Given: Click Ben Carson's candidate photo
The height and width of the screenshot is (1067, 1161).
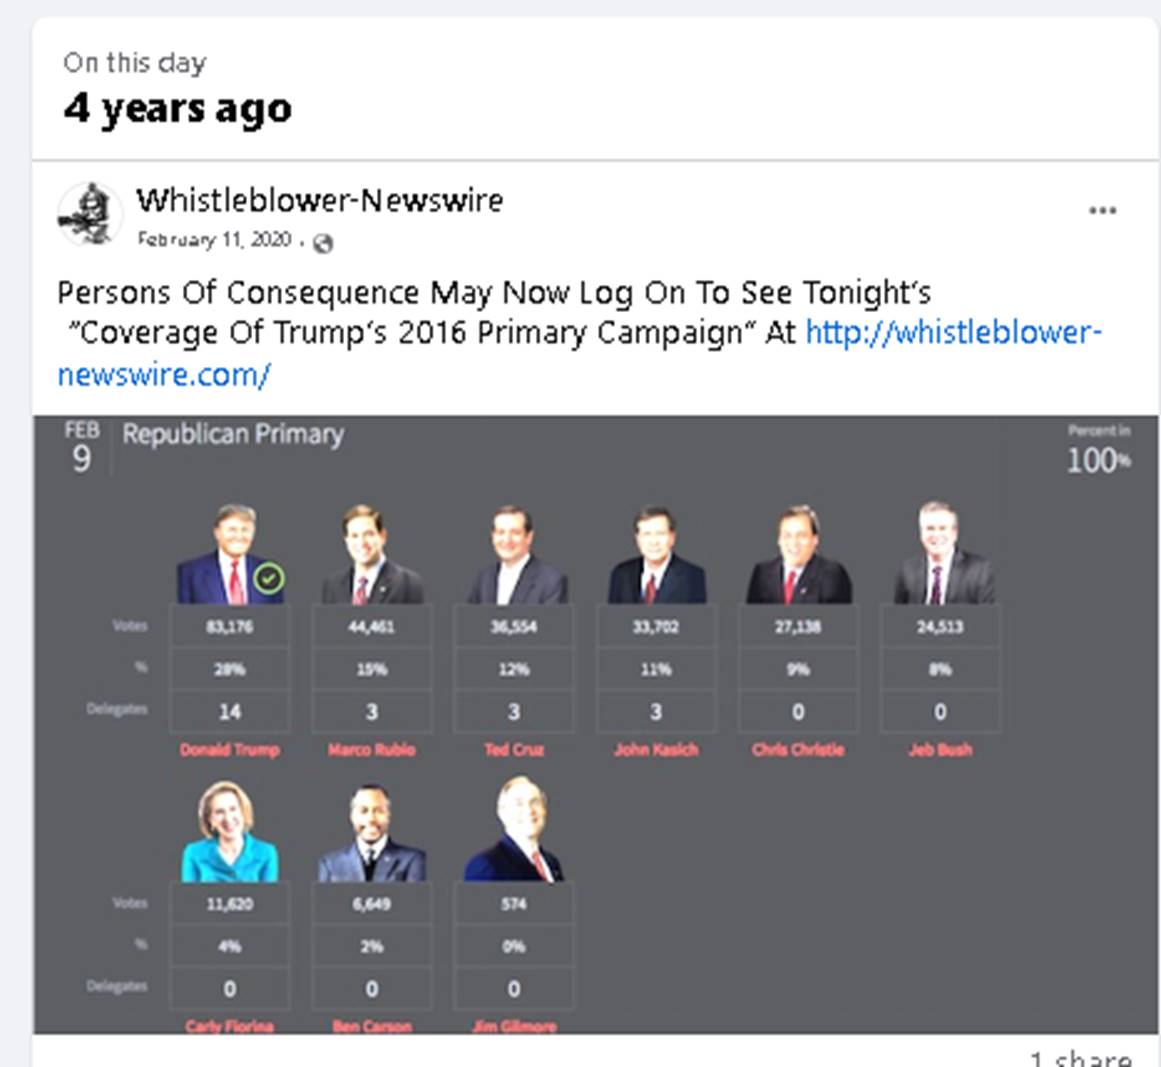Looking at the screenshot, I should coord(372,832).
